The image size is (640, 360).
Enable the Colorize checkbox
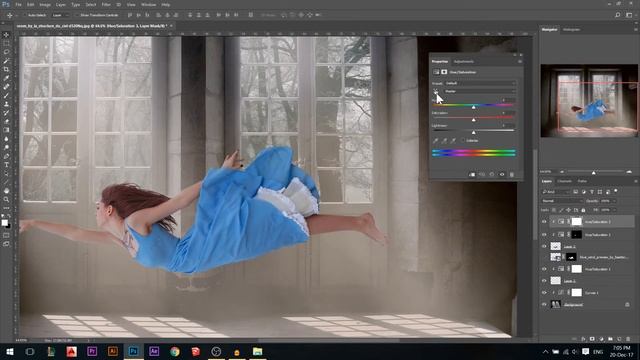pos(463,140)
